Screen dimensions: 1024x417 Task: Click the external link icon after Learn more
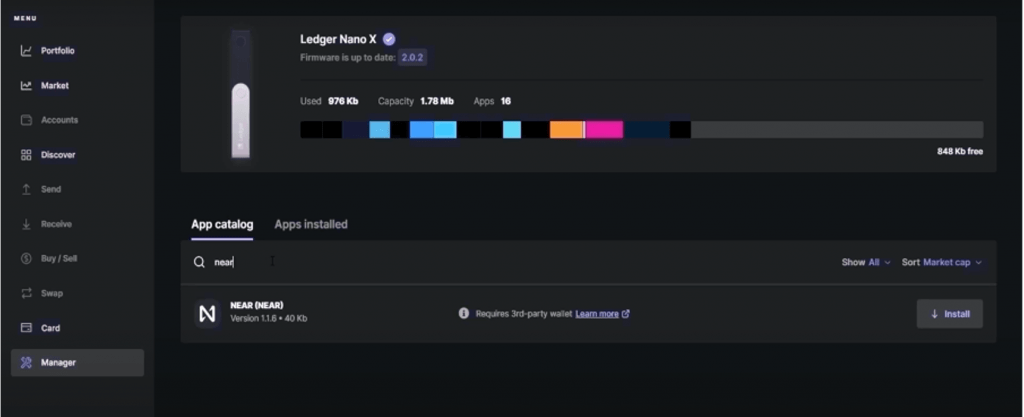[x=626, y=314]
